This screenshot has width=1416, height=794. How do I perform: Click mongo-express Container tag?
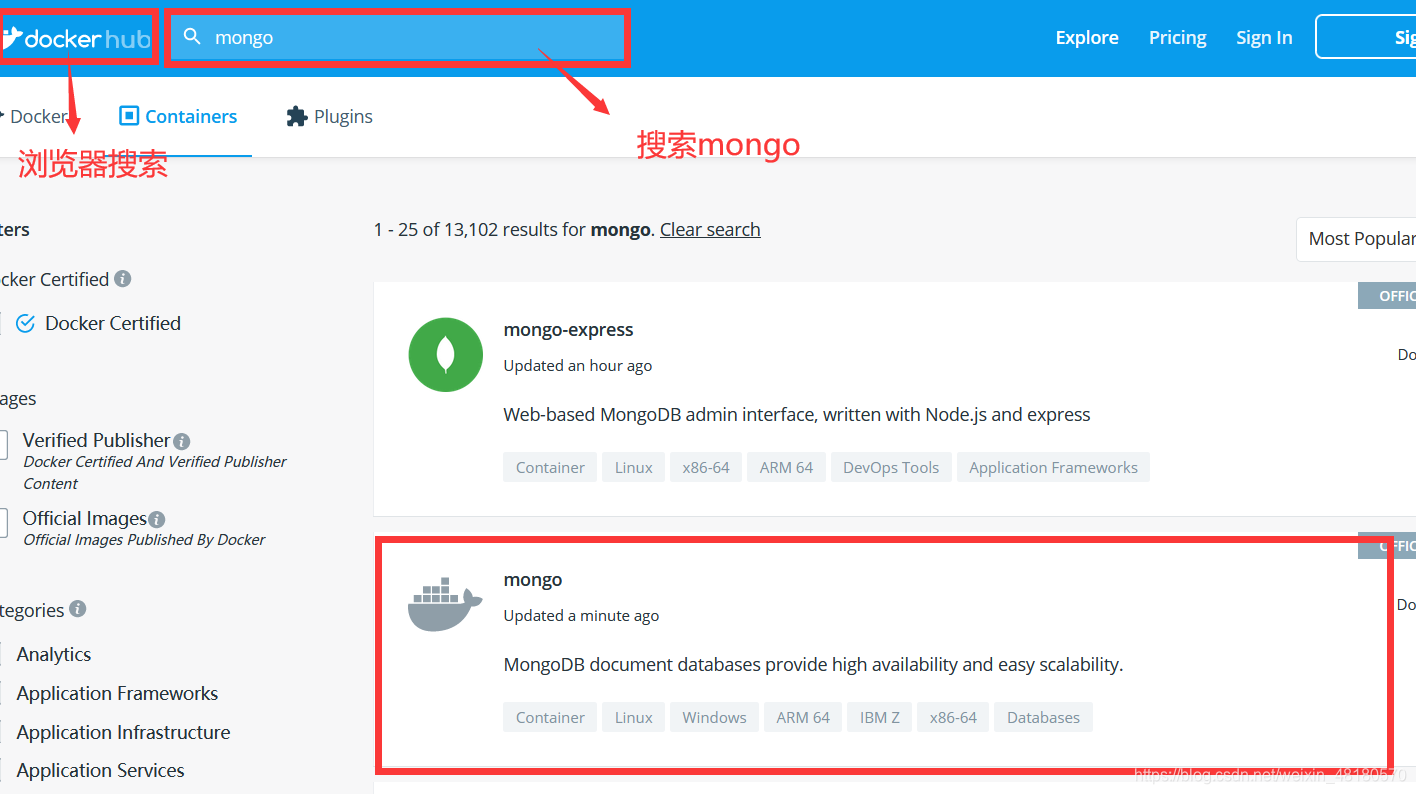[550, 467]
